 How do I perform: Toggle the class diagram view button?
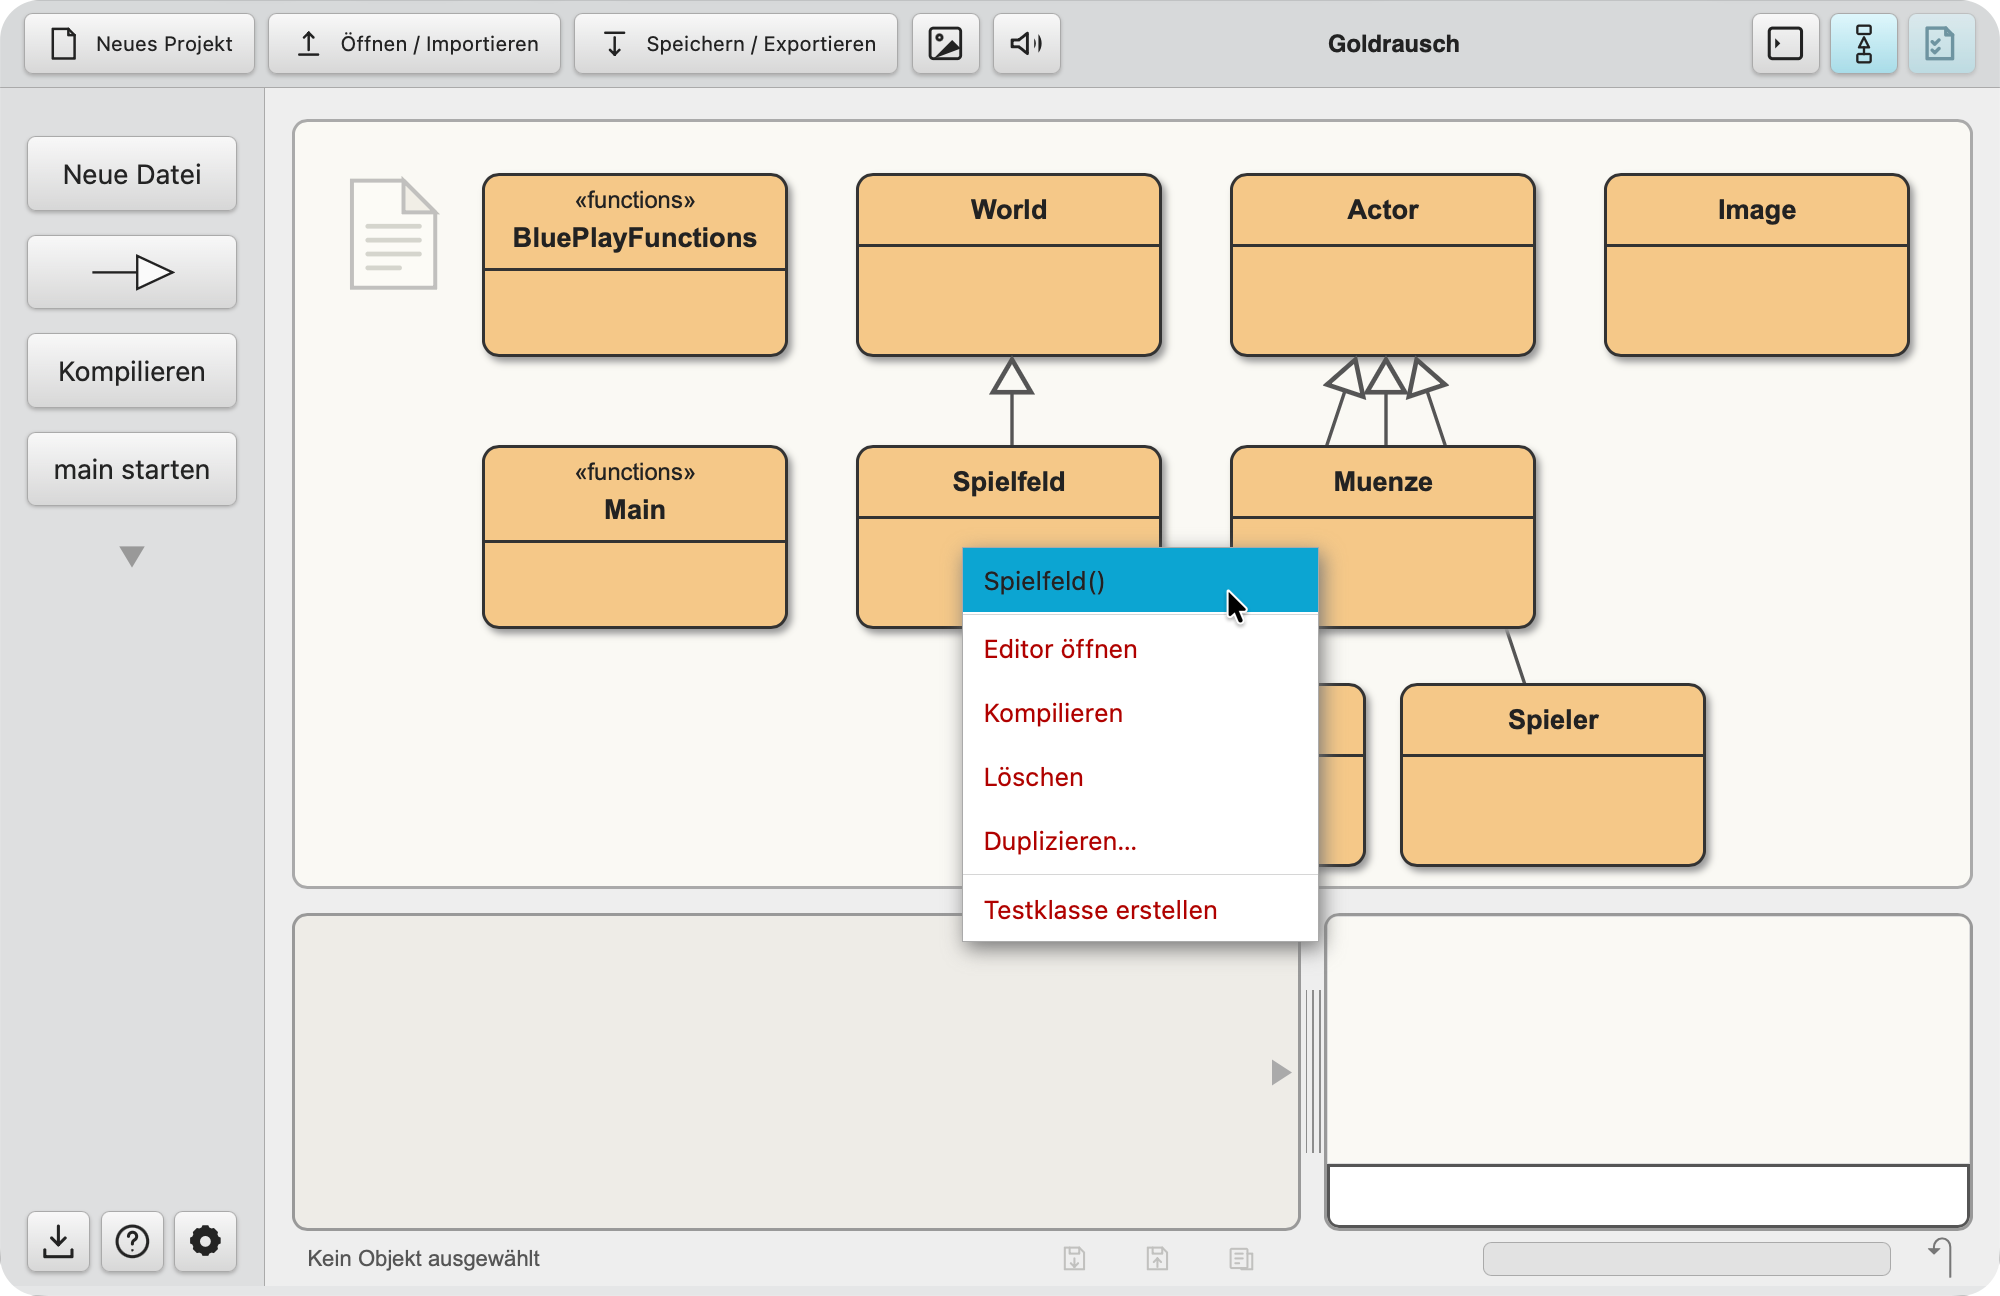1863,44
